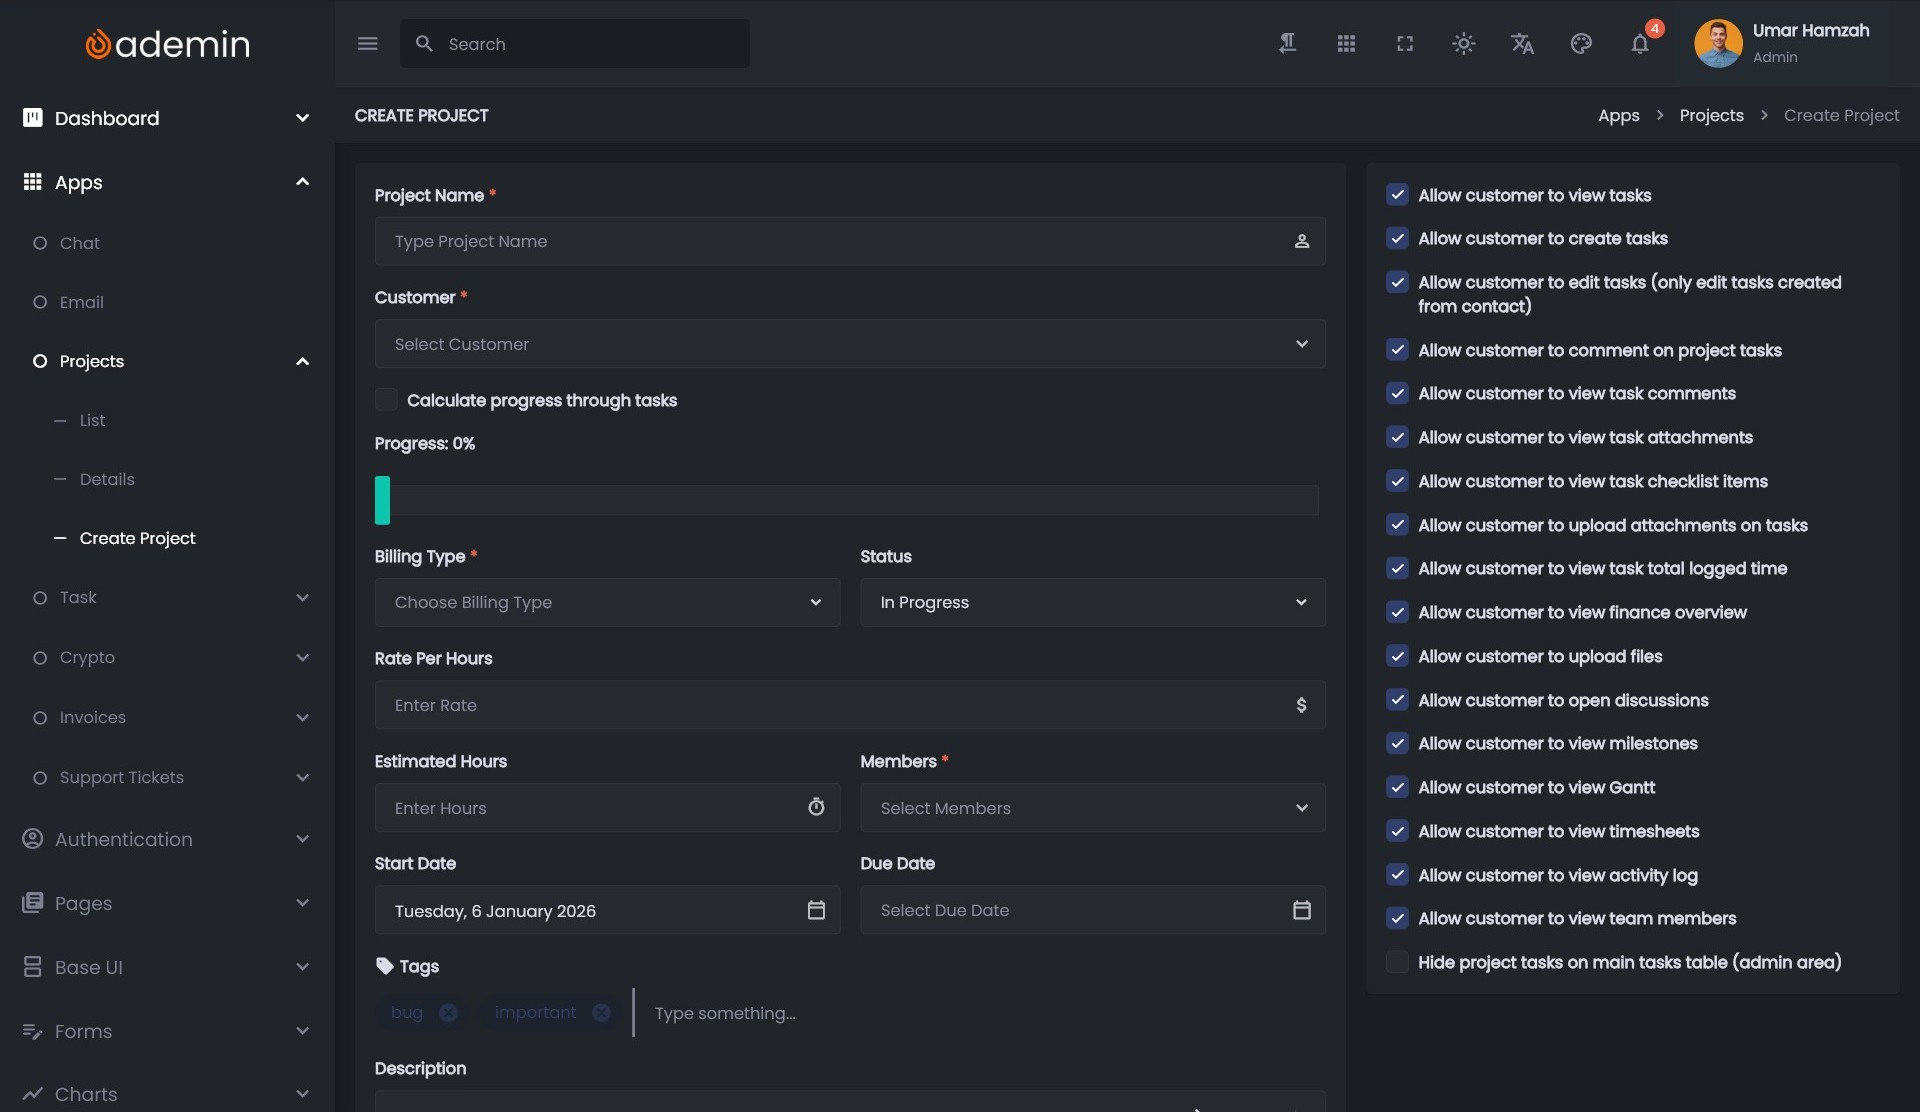Viewport: 1920px width, 1112px height.
Task: Switch light mode with sun icon
Action: 1463,44
